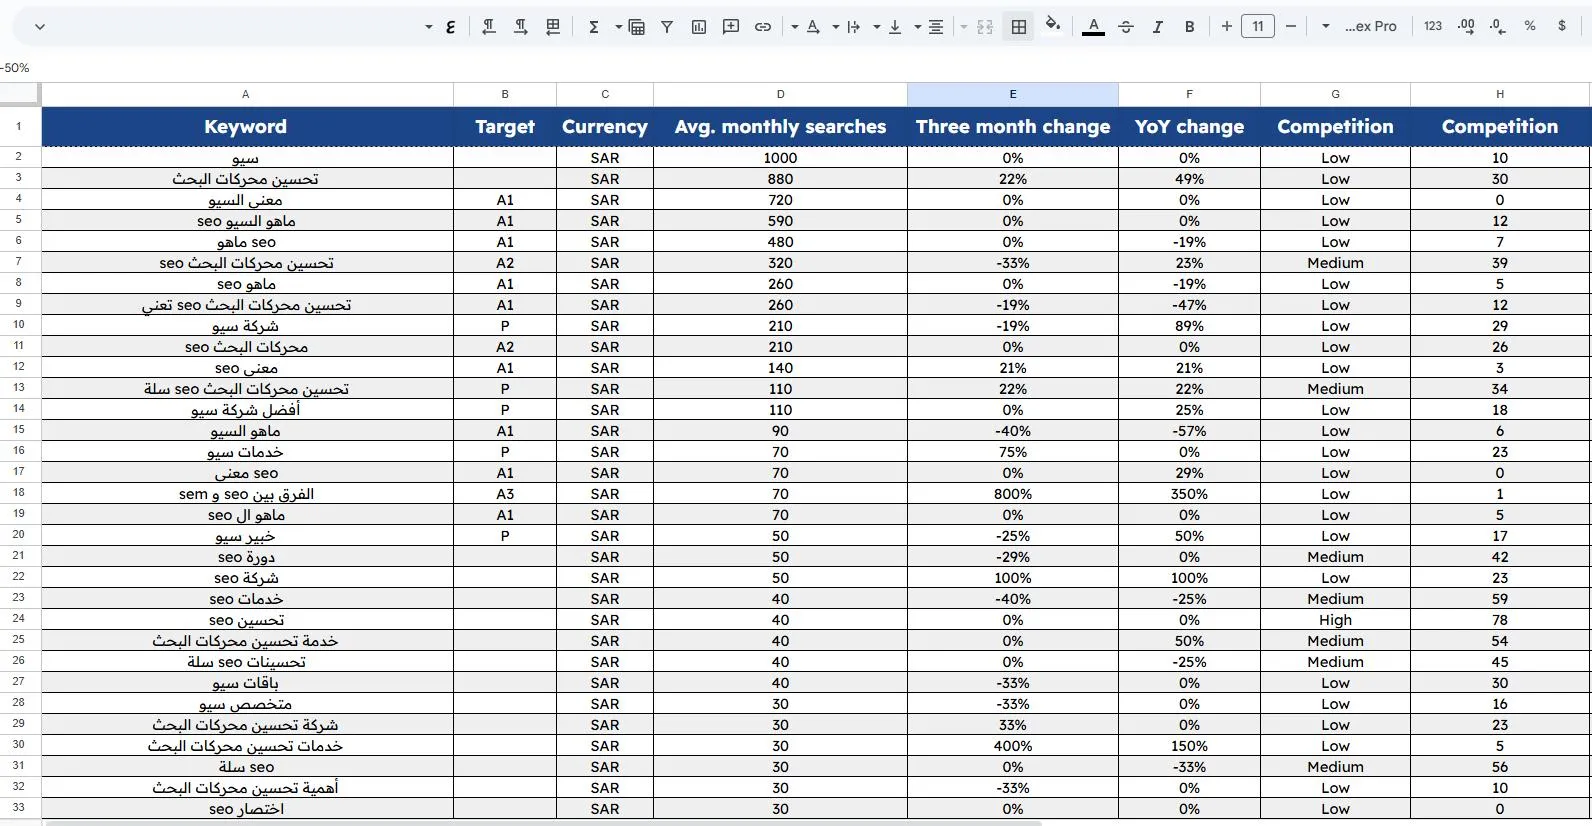Format as percent with the % button
The image size is (1592, 826).
(1530, 27)
